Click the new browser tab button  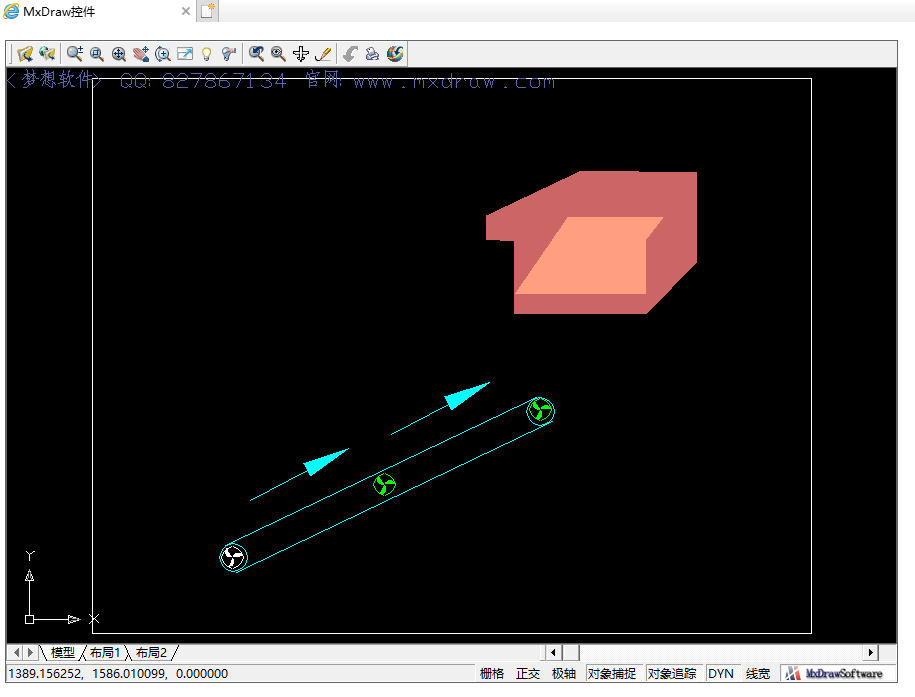tap(207, 11)
